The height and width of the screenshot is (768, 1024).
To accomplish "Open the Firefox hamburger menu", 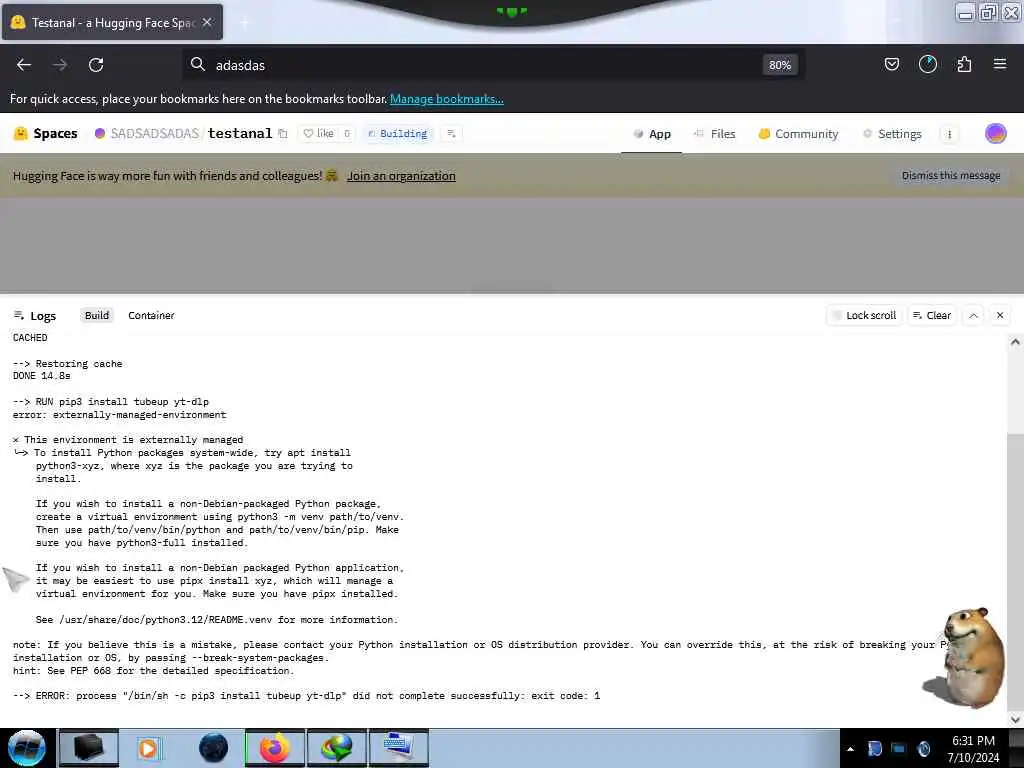I will coord(1000,64).
